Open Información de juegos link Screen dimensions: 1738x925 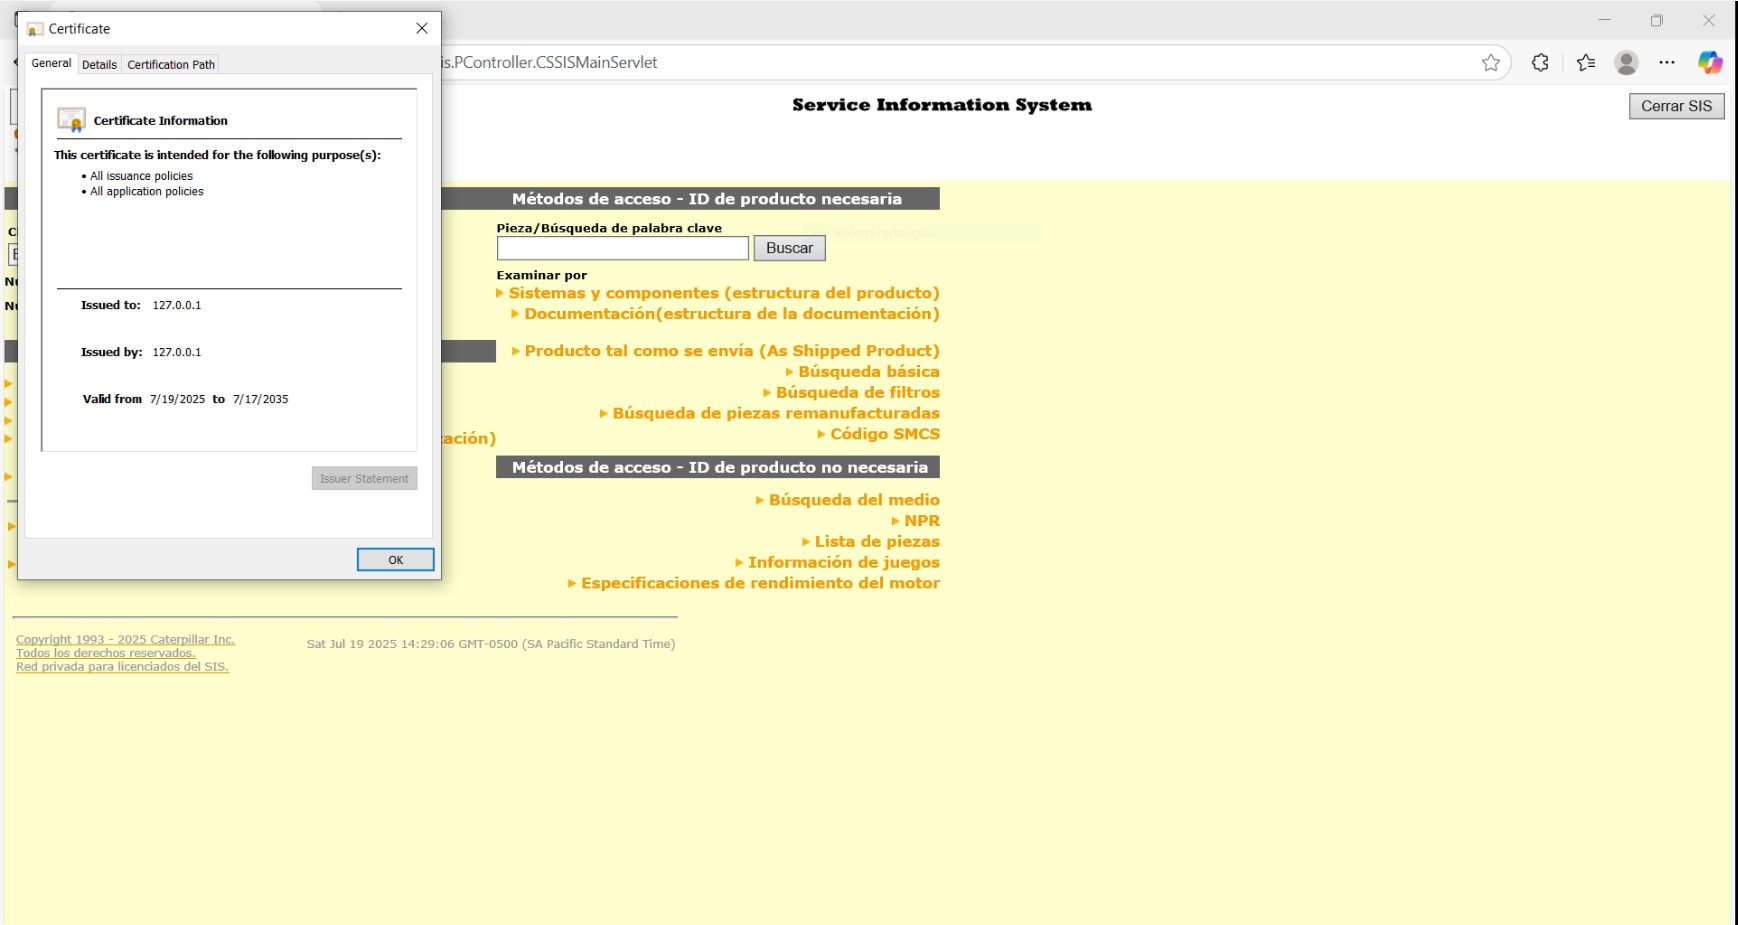(844, 563)
